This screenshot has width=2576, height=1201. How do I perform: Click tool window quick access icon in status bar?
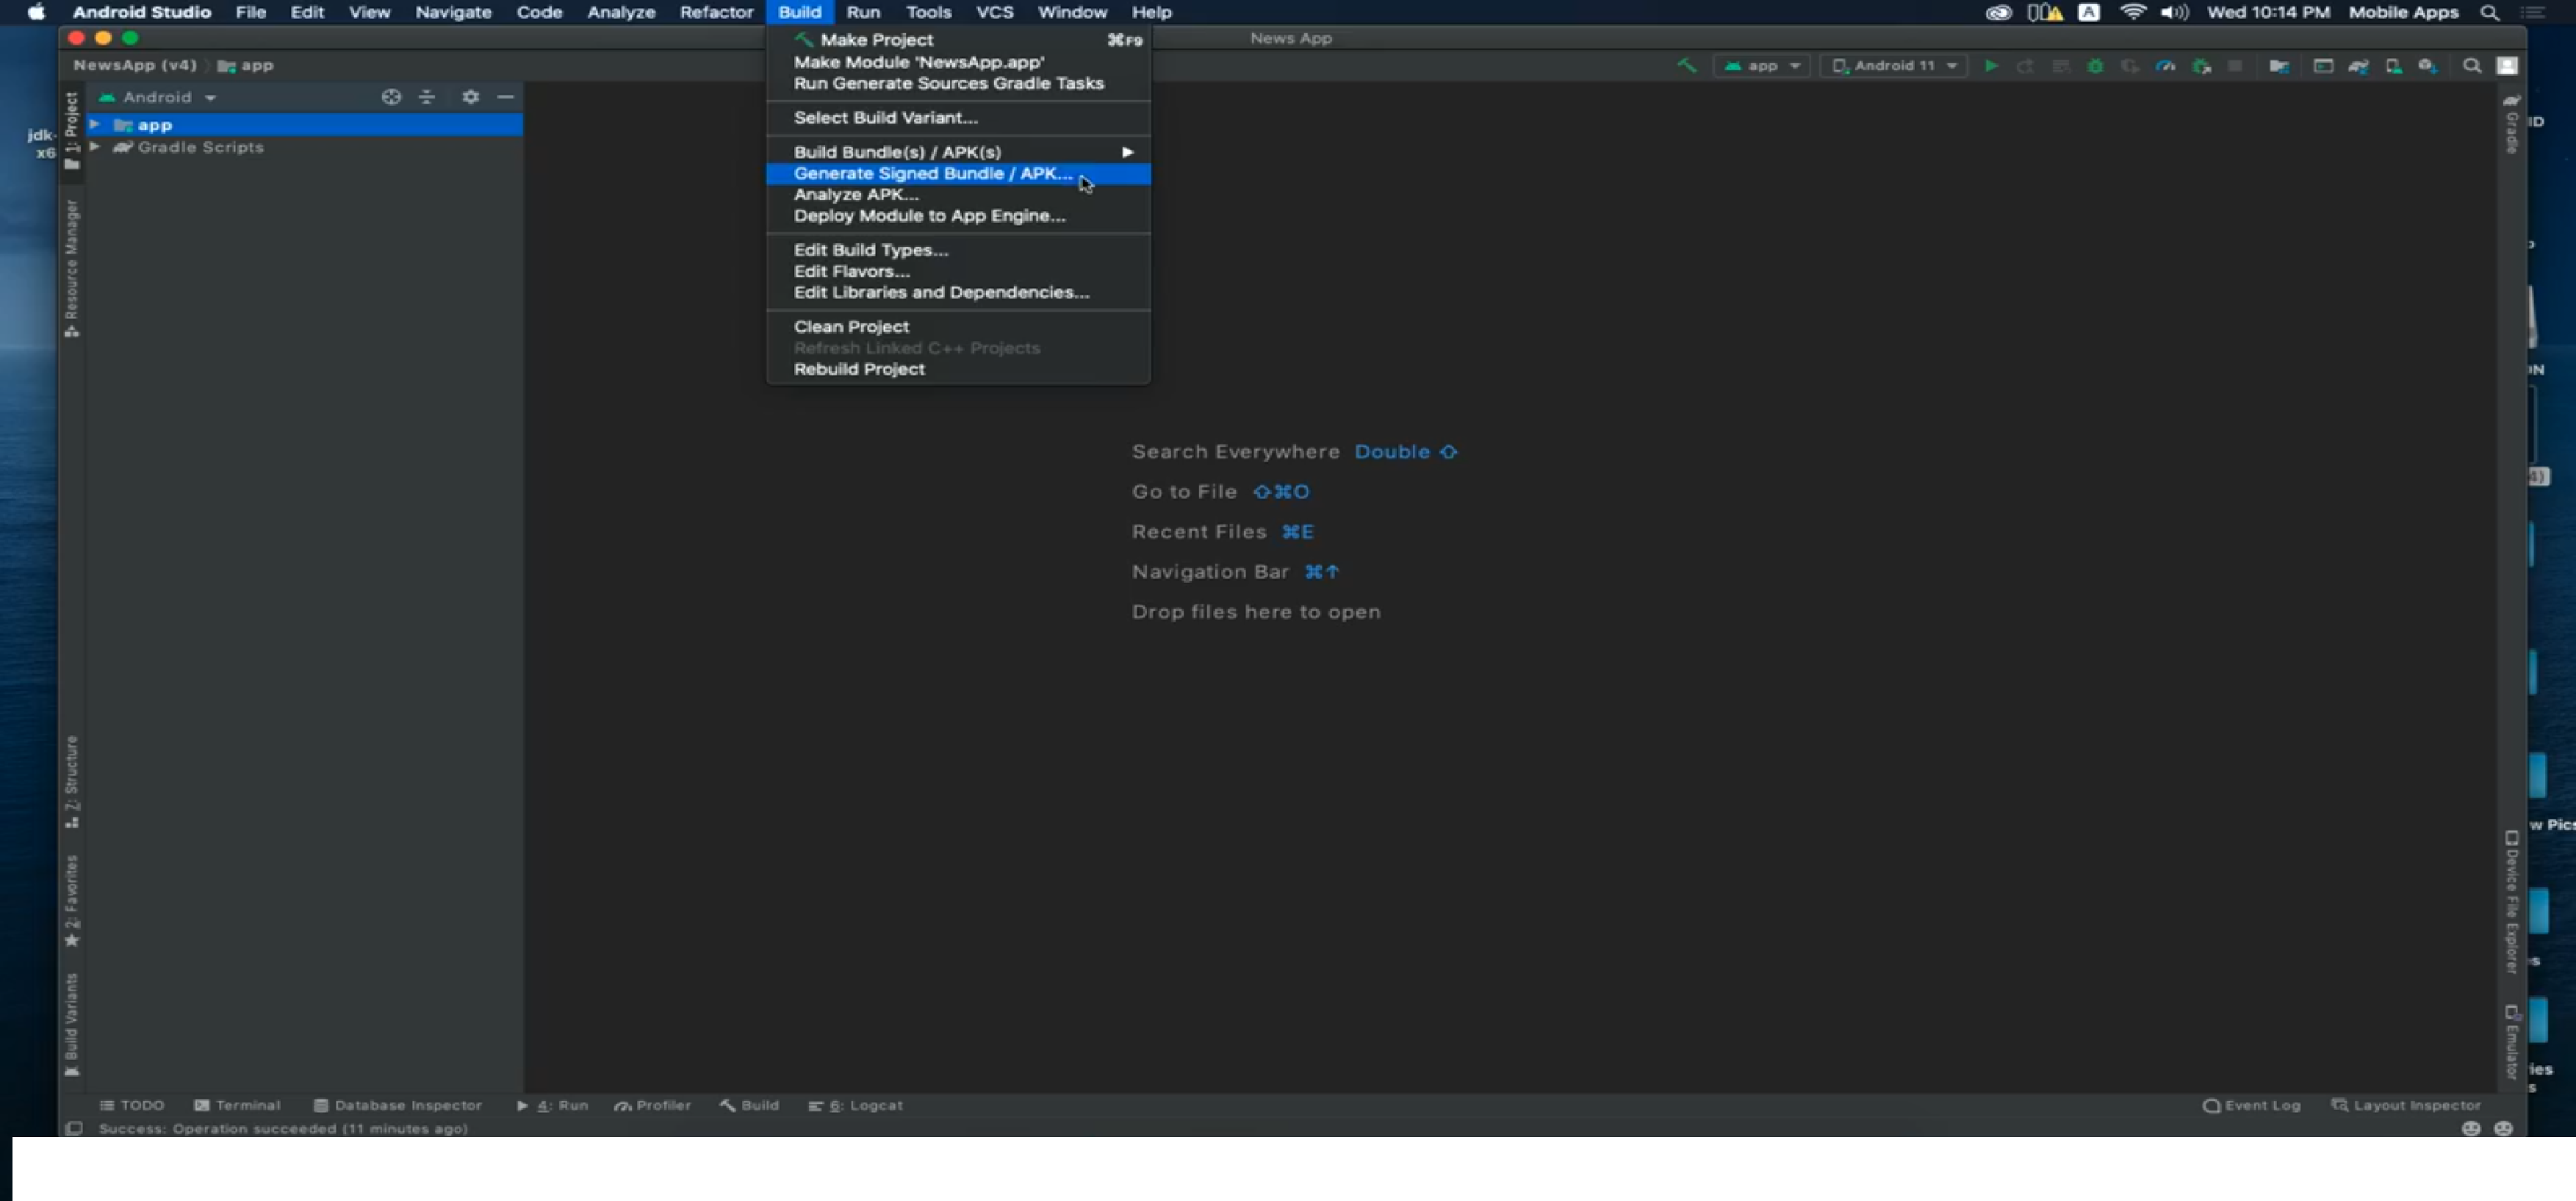(73, 1128)
